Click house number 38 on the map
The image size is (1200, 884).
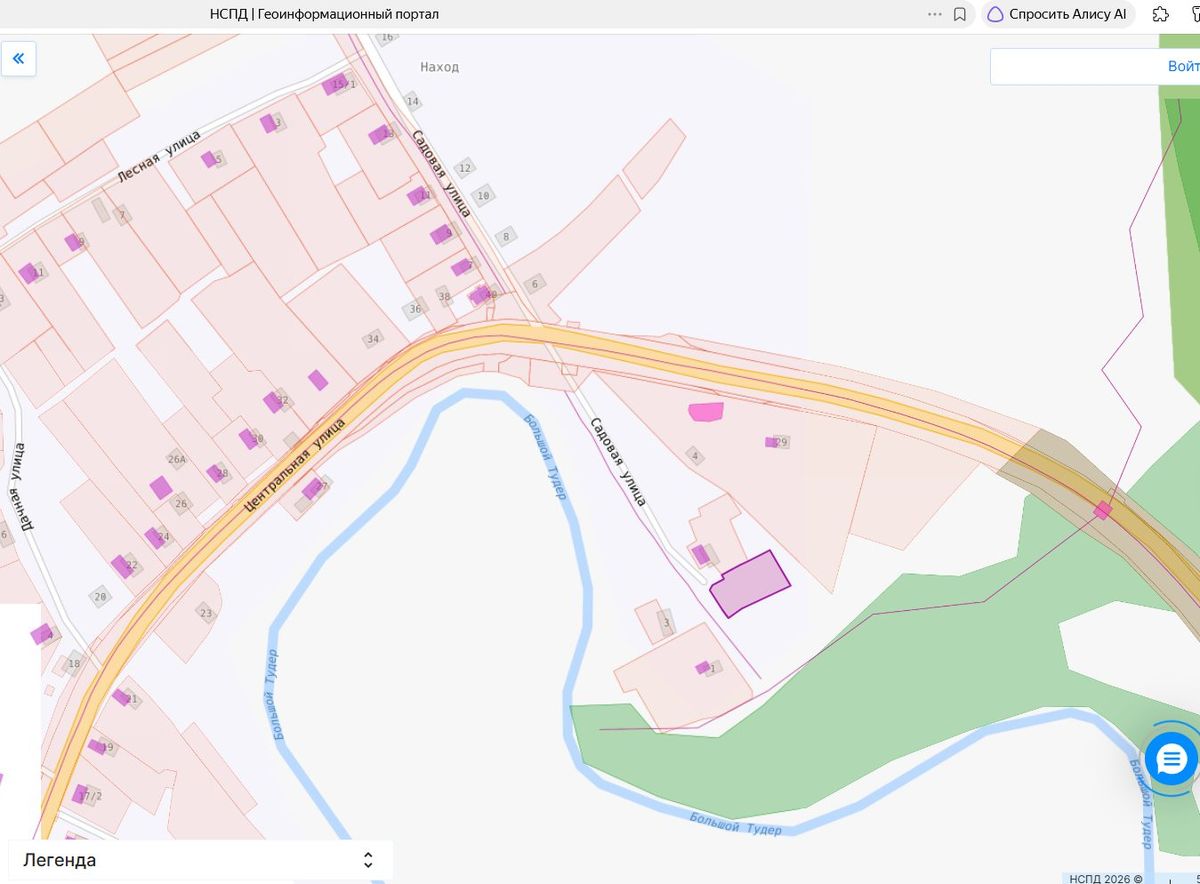[444, 297]
